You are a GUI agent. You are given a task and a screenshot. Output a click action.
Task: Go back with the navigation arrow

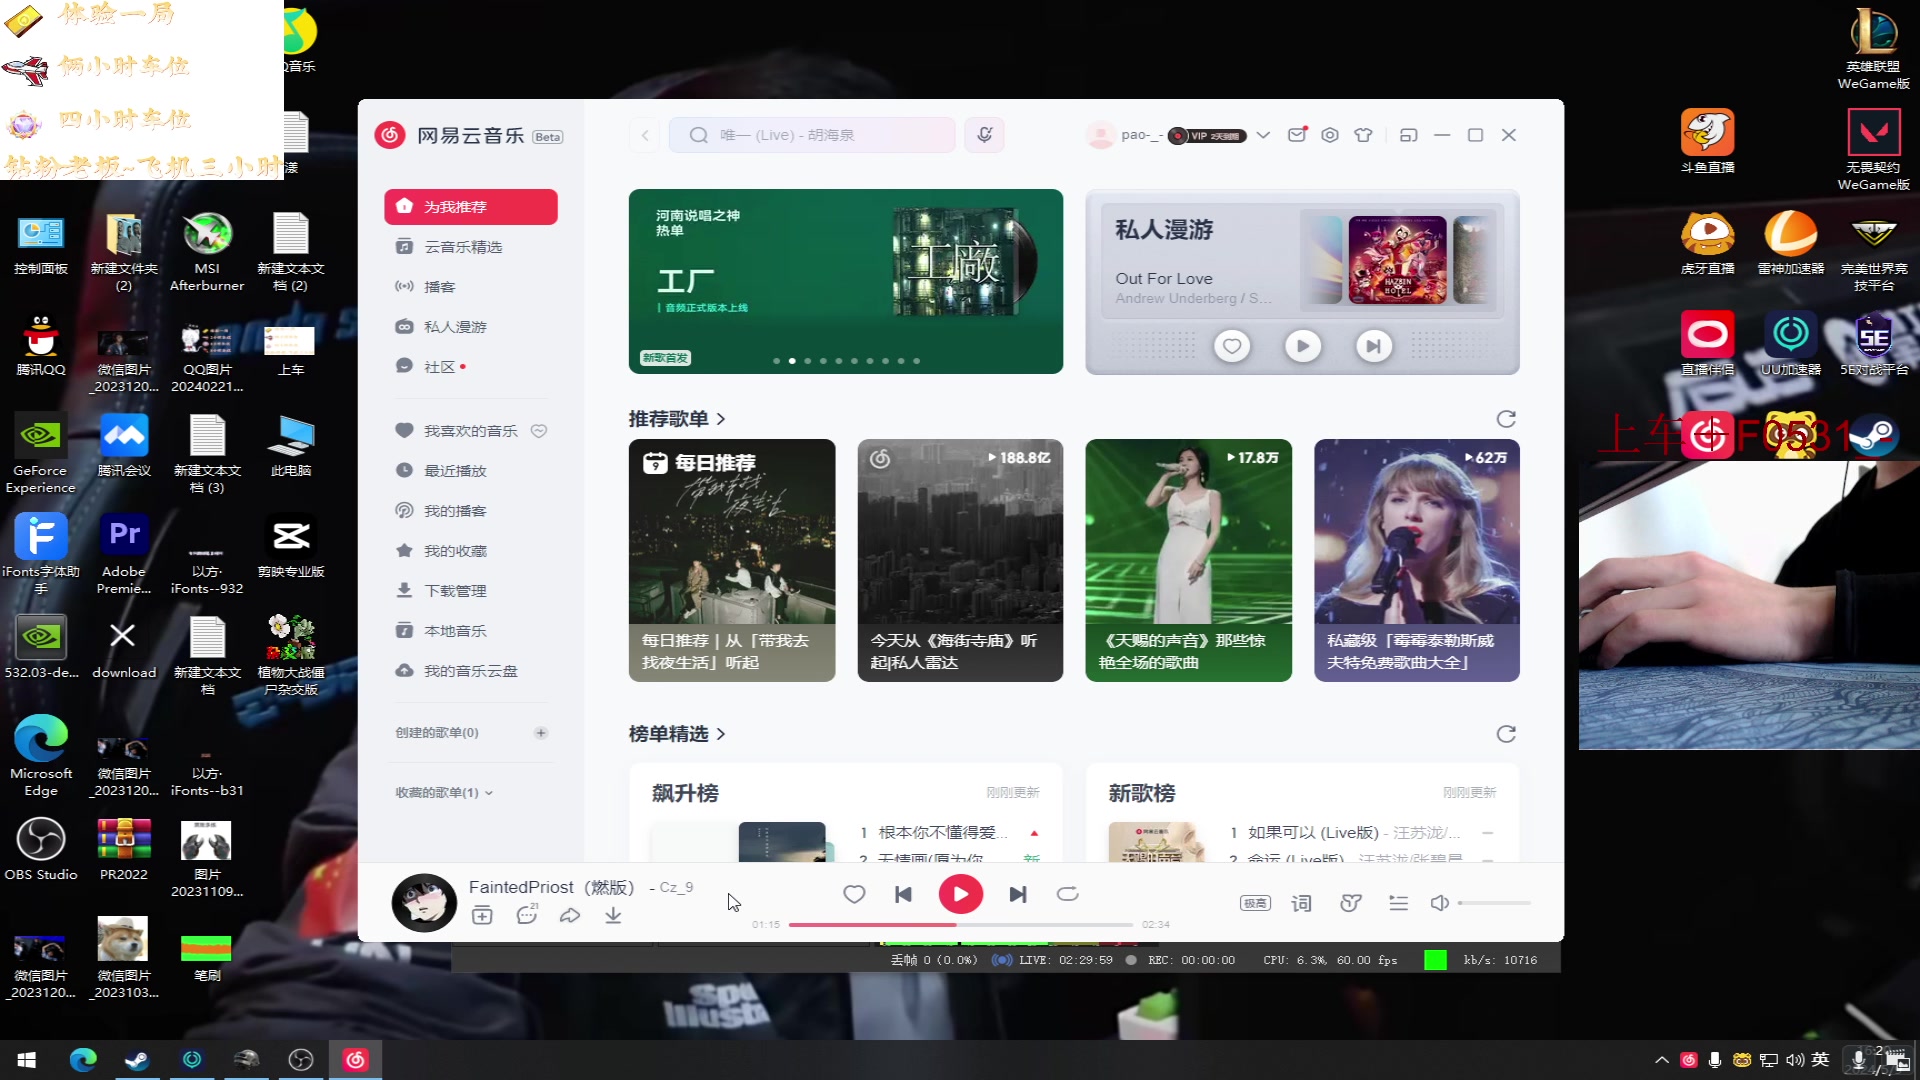[x=645, y=135]
